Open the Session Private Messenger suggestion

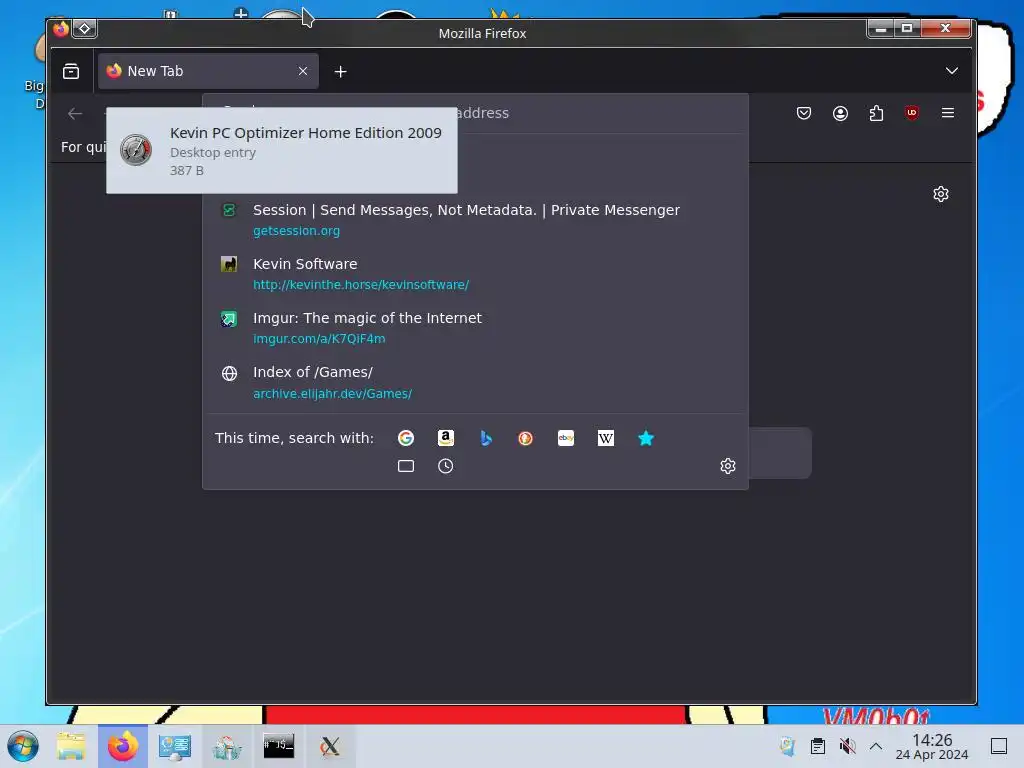(475, 219)
